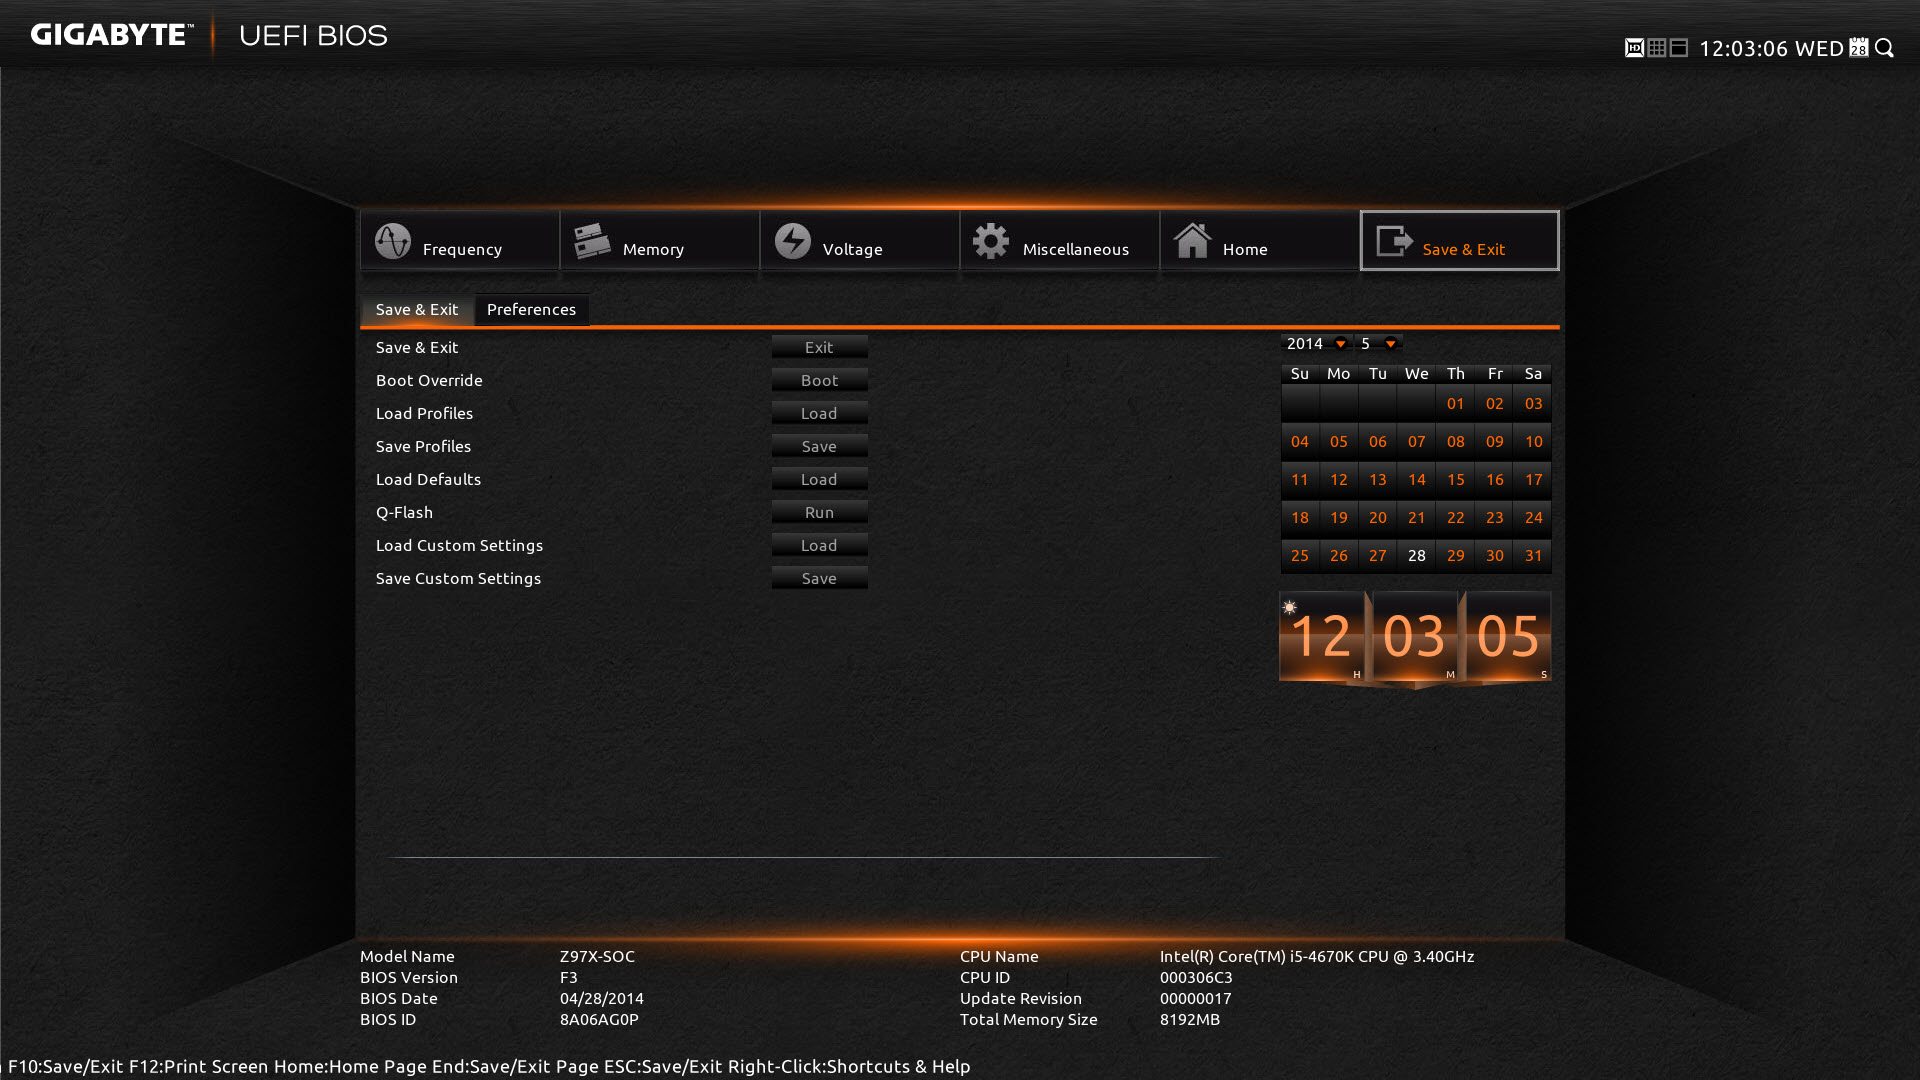This screenshot has width=1920, height=1080.
Task: Click the GIGABYTE logo
Action: point(111,35)
